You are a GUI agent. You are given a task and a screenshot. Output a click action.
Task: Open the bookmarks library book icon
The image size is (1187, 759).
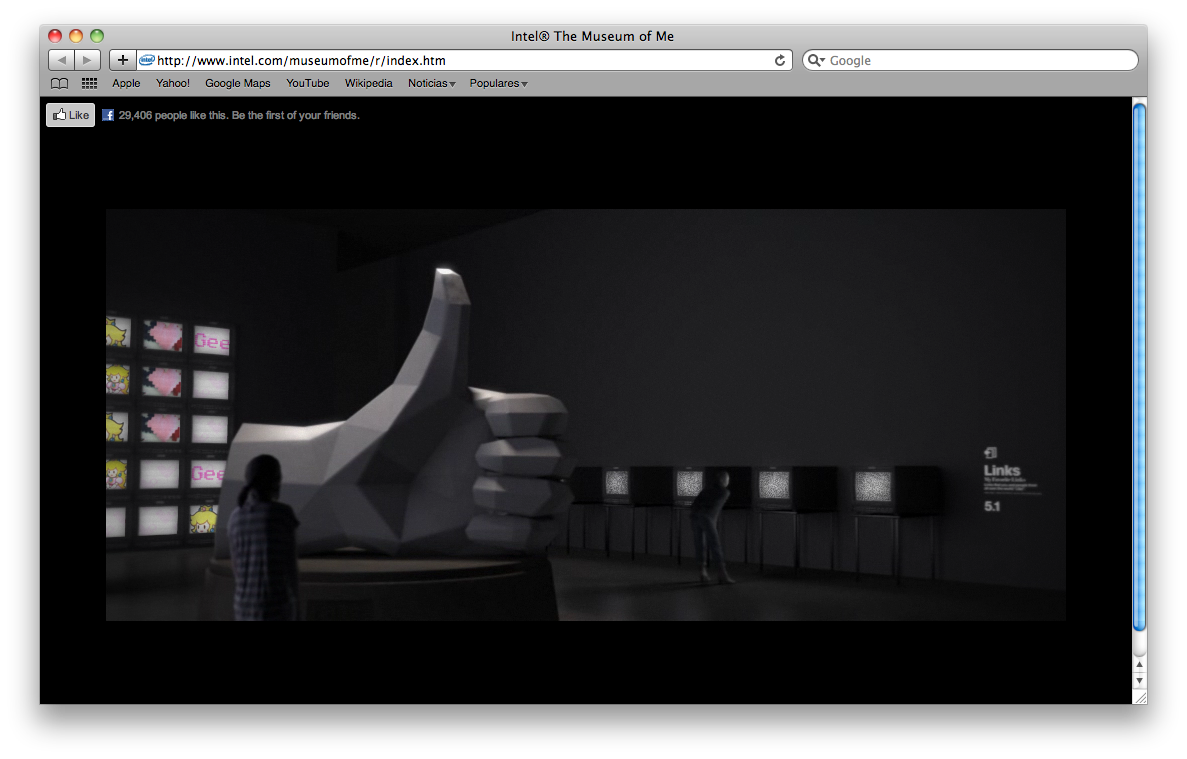click(60, 84)
